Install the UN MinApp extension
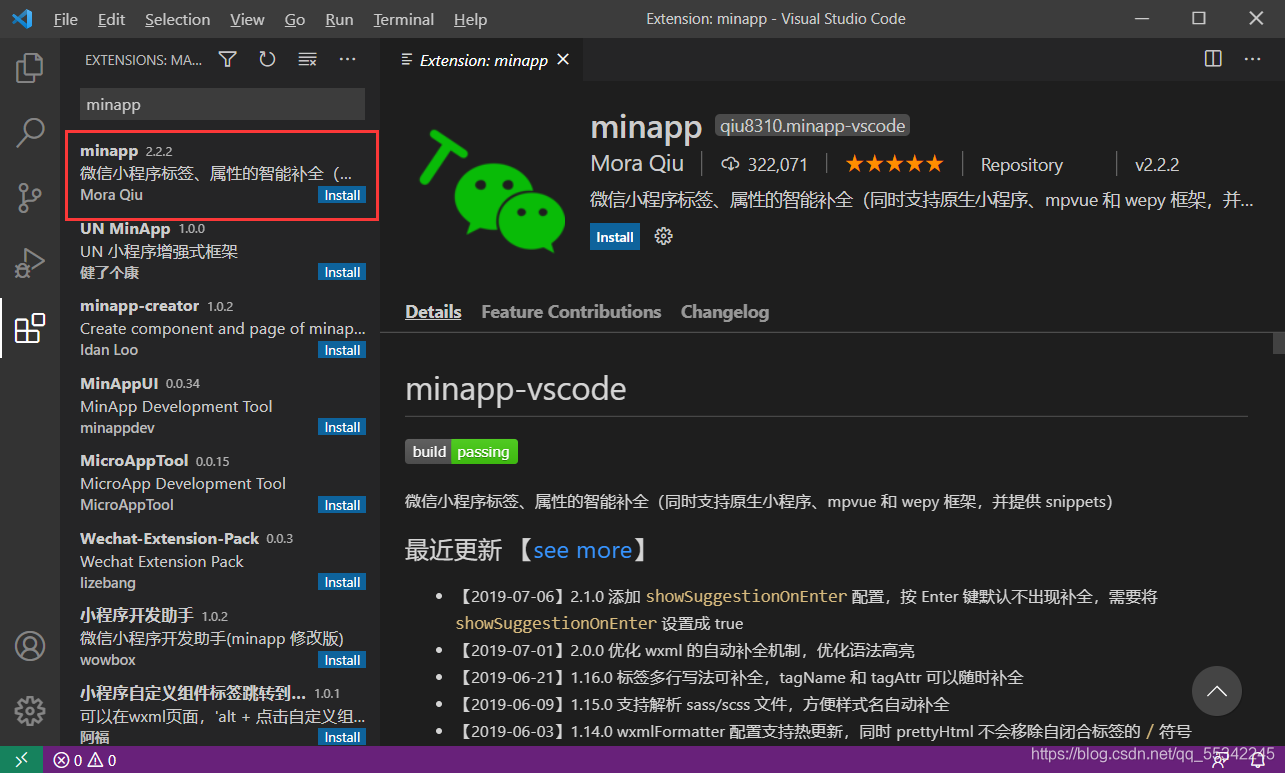The height and width of the screenshot is (773, 1285). (342, 272)
